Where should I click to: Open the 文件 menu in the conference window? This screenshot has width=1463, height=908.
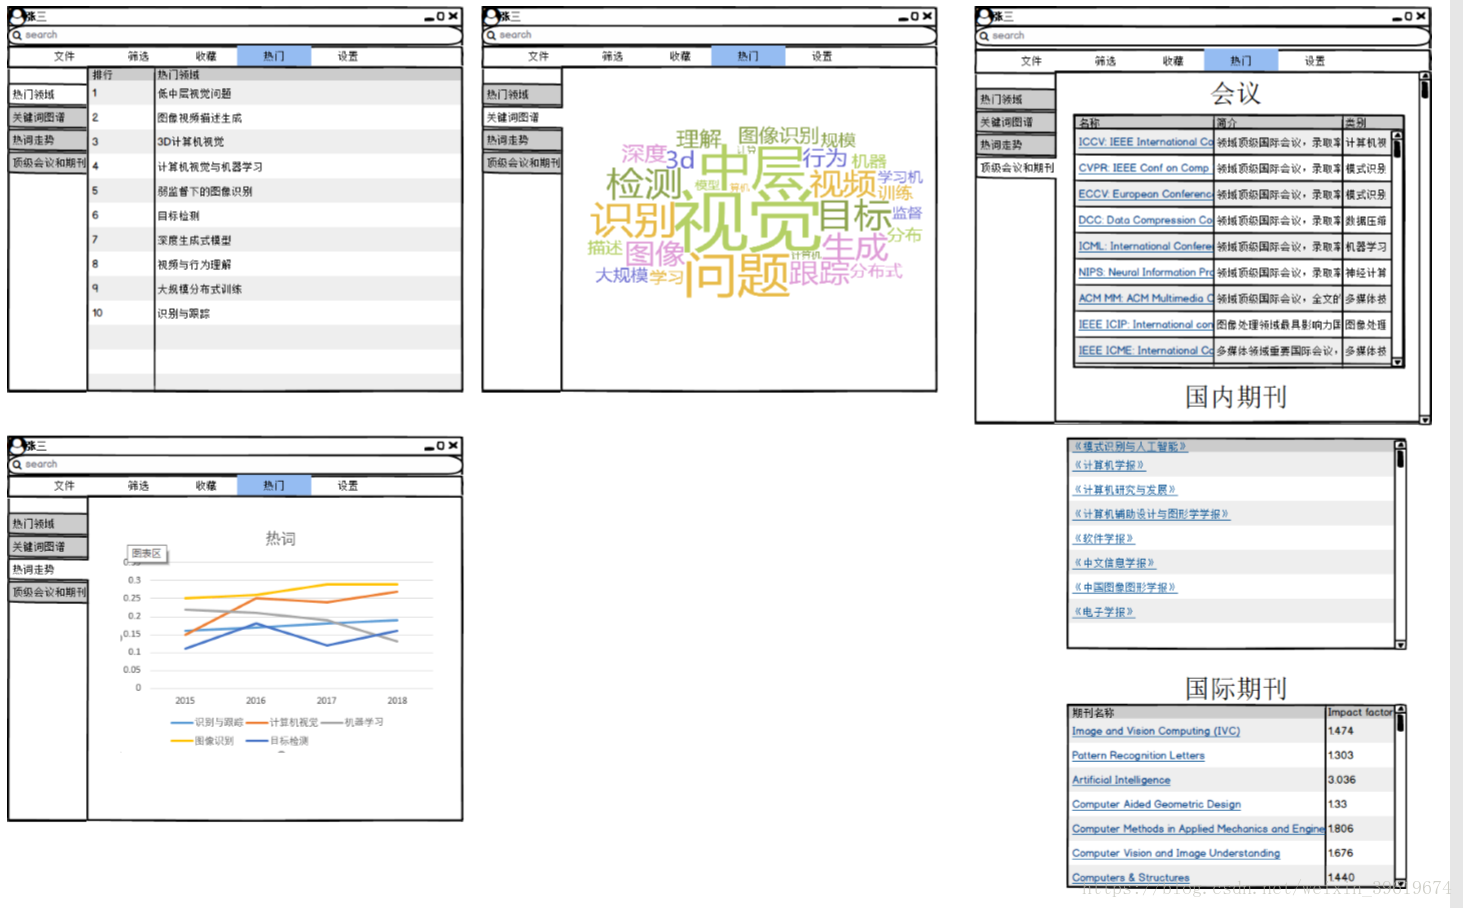[x=1031, y=61]
